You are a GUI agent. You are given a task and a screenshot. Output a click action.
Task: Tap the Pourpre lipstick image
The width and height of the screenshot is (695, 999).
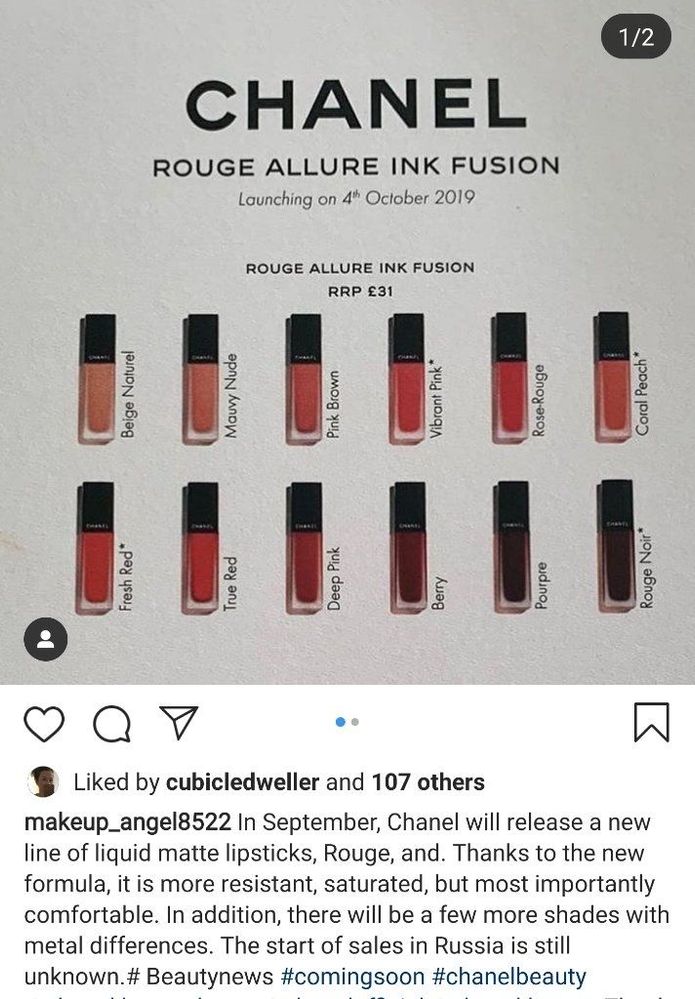pos(511,547)
